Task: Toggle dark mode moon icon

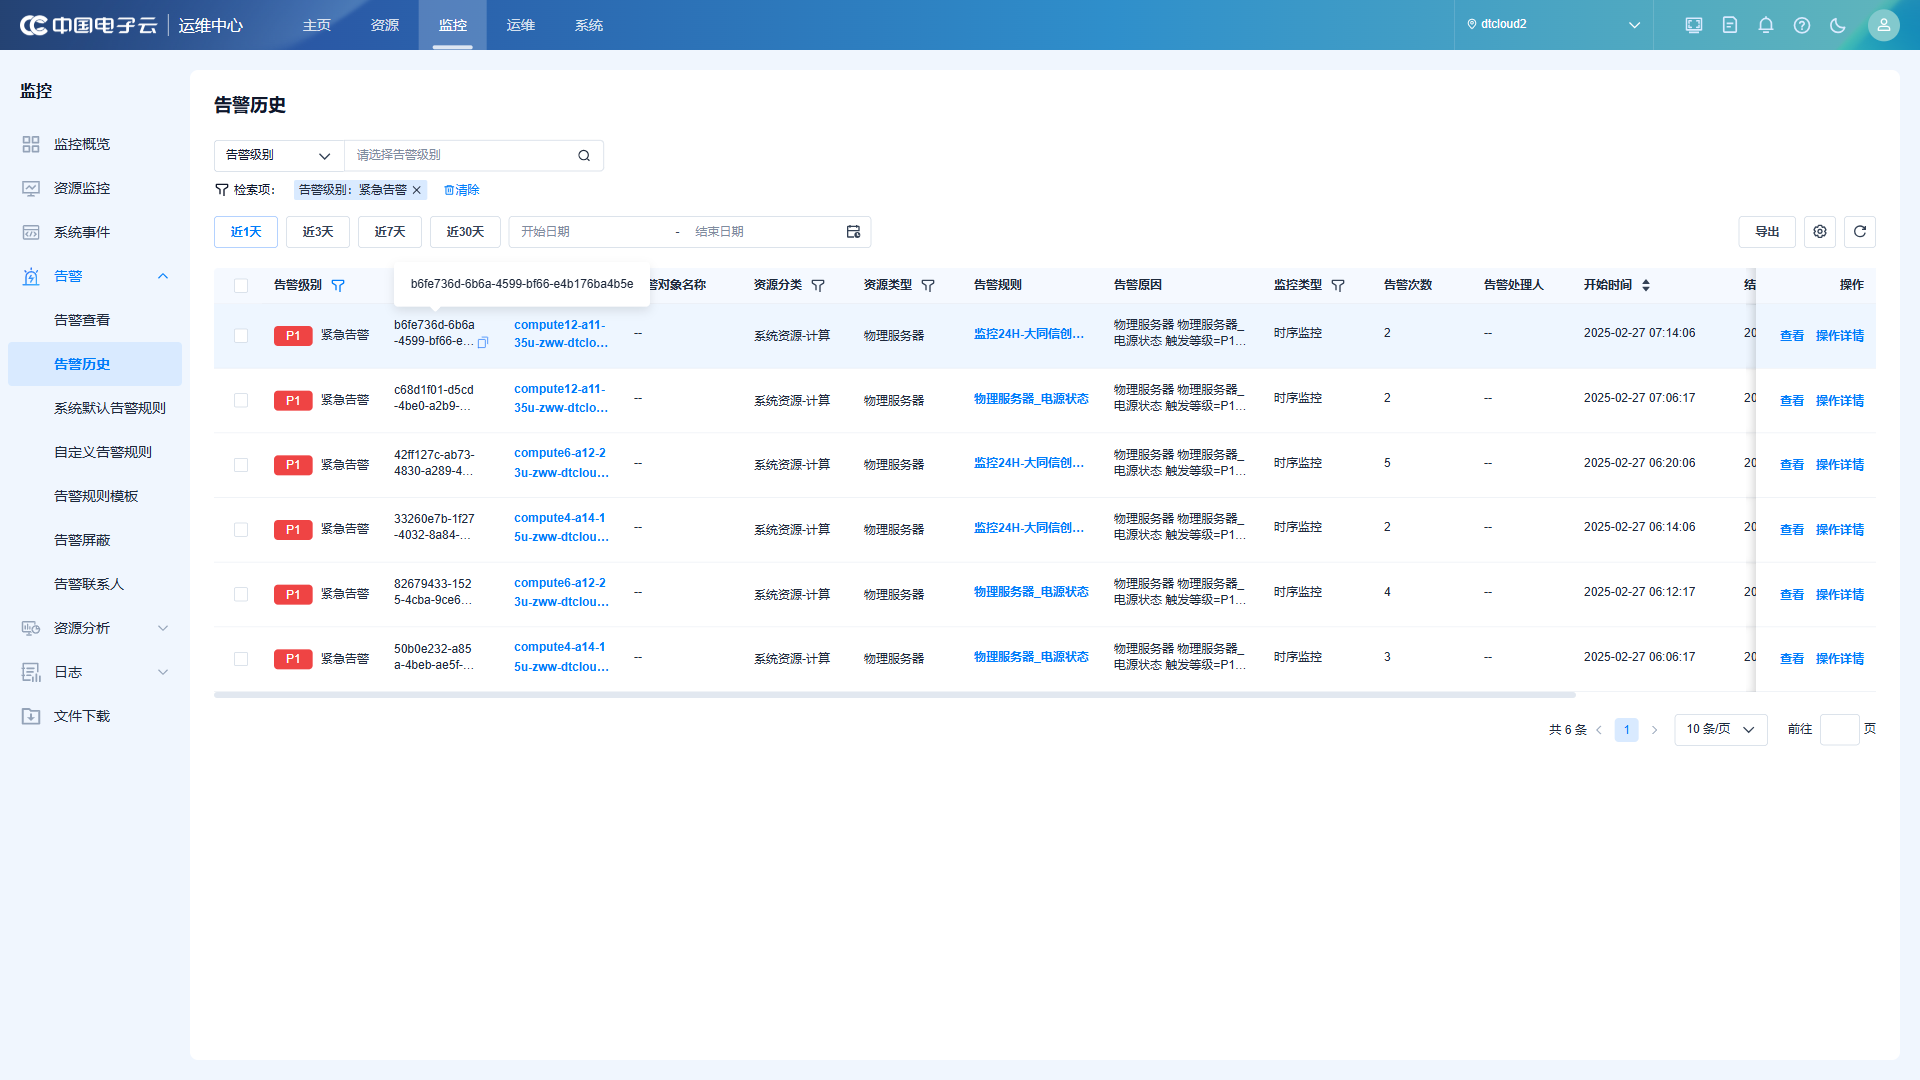Action: pos(1837,25)
